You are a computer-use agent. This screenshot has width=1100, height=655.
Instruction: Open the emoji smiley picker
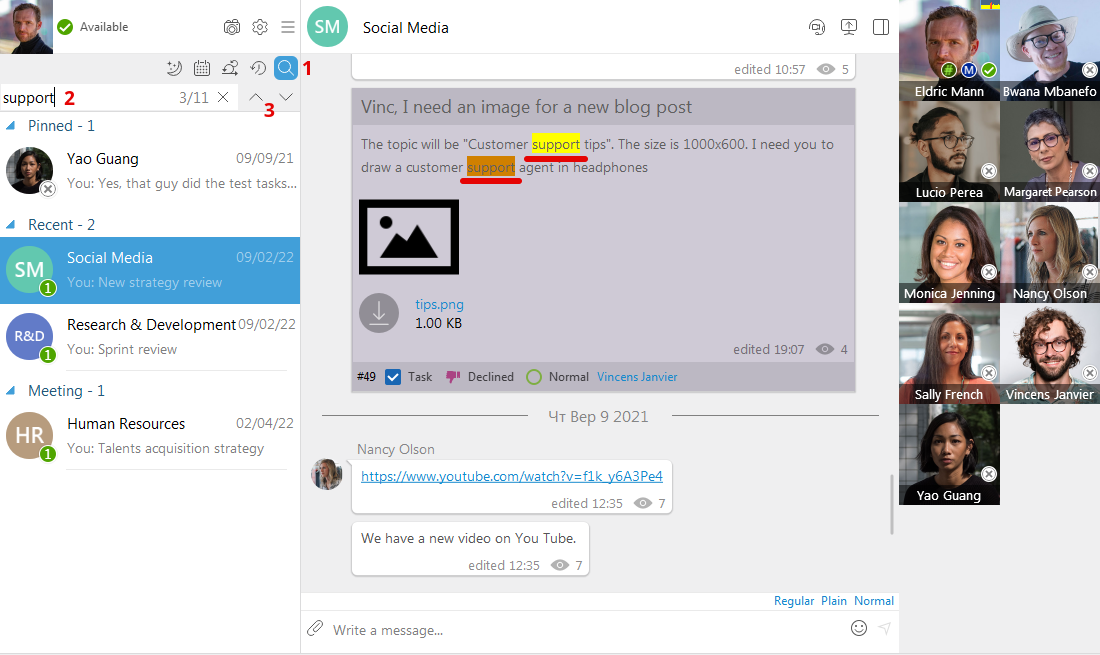(858, 628)
